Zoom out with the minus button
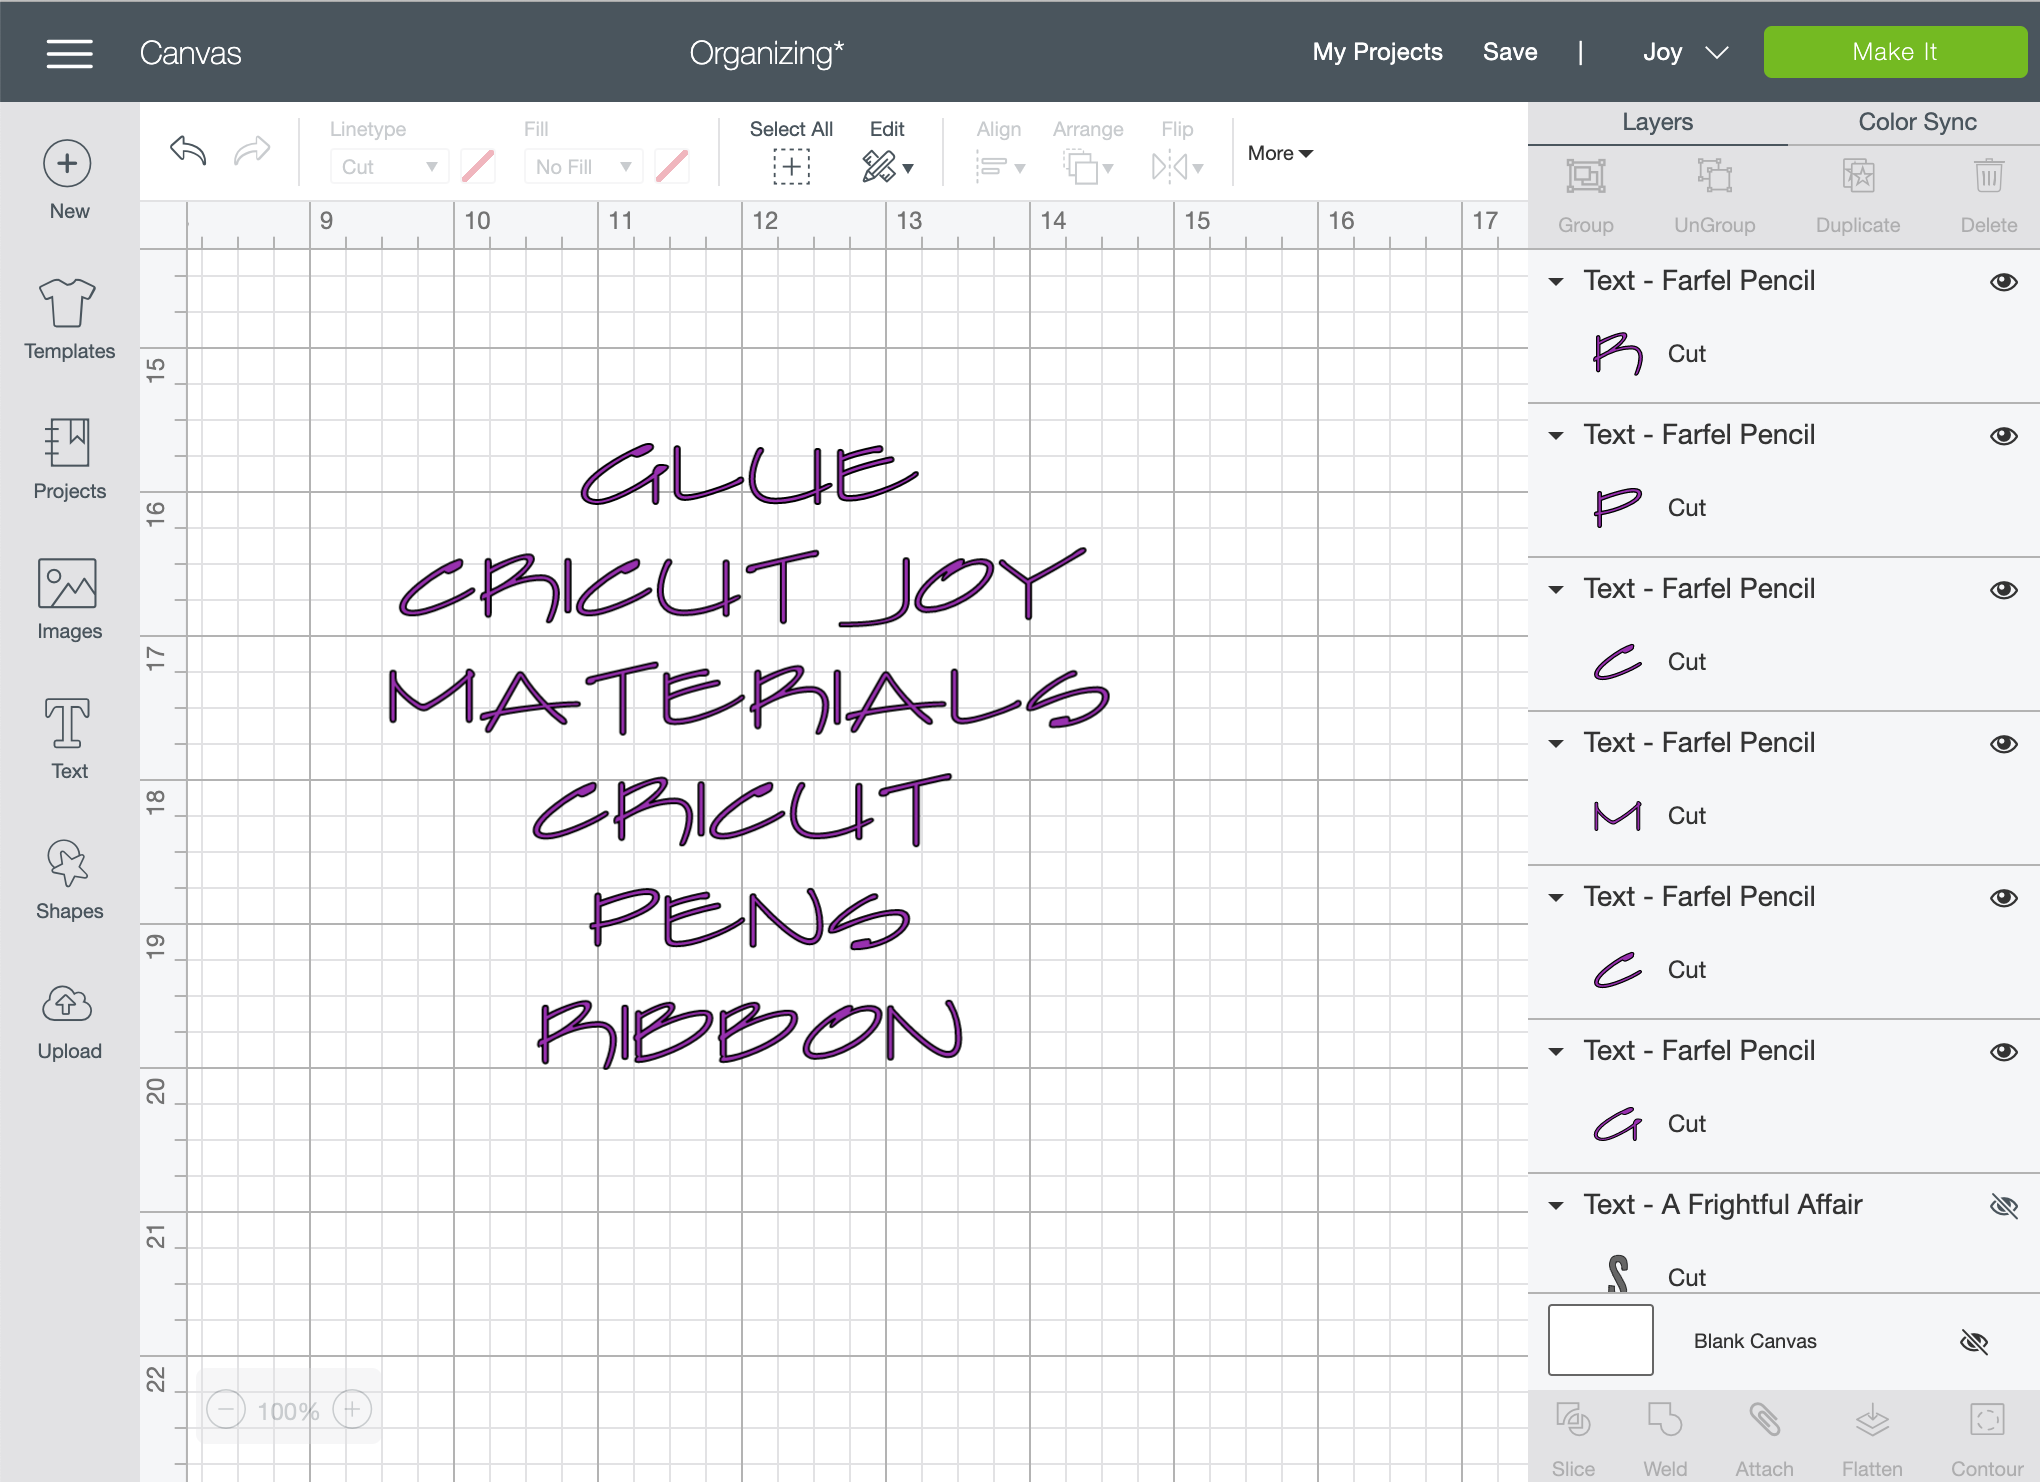Screen dimensions: 2040x1482 (x=226, y=1410)
